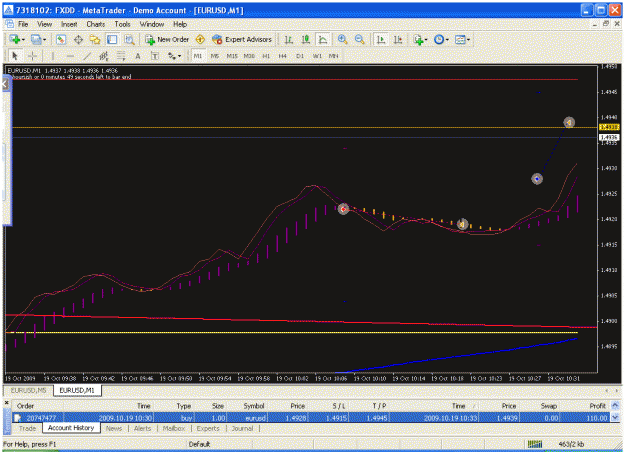This screenshot has width=625, height=452.
Task: Zoom in on the chart
Action: 342,39
